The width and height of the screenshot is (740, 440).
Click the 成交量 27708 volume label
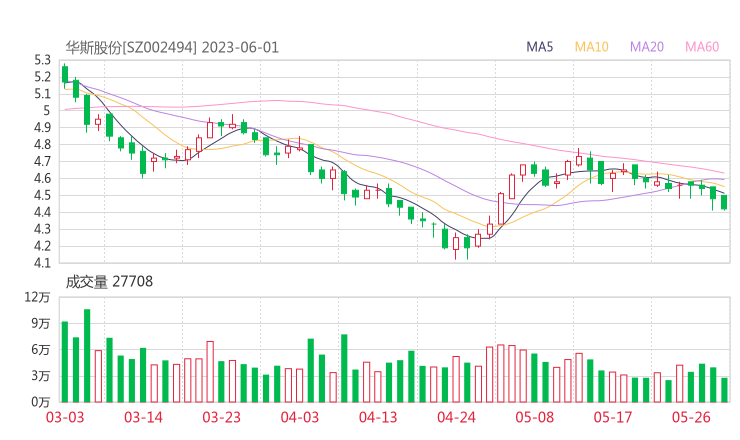click(109, 282)
